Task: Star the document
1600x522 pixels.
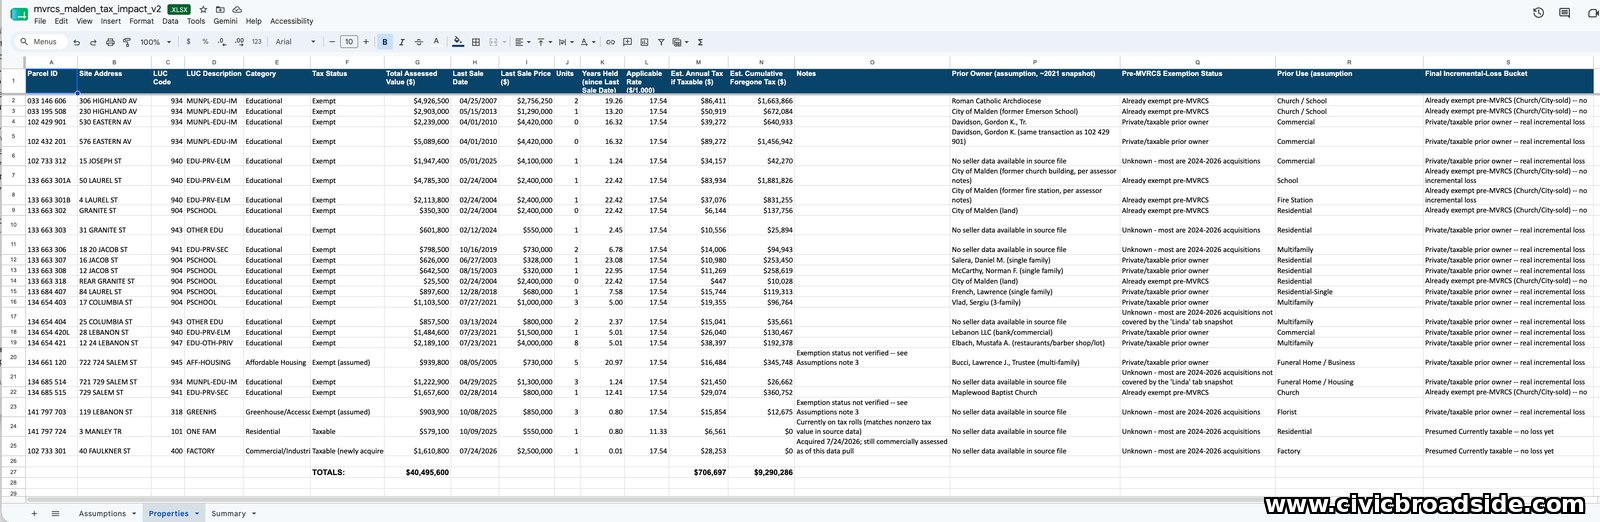Action: coord(204,9)
